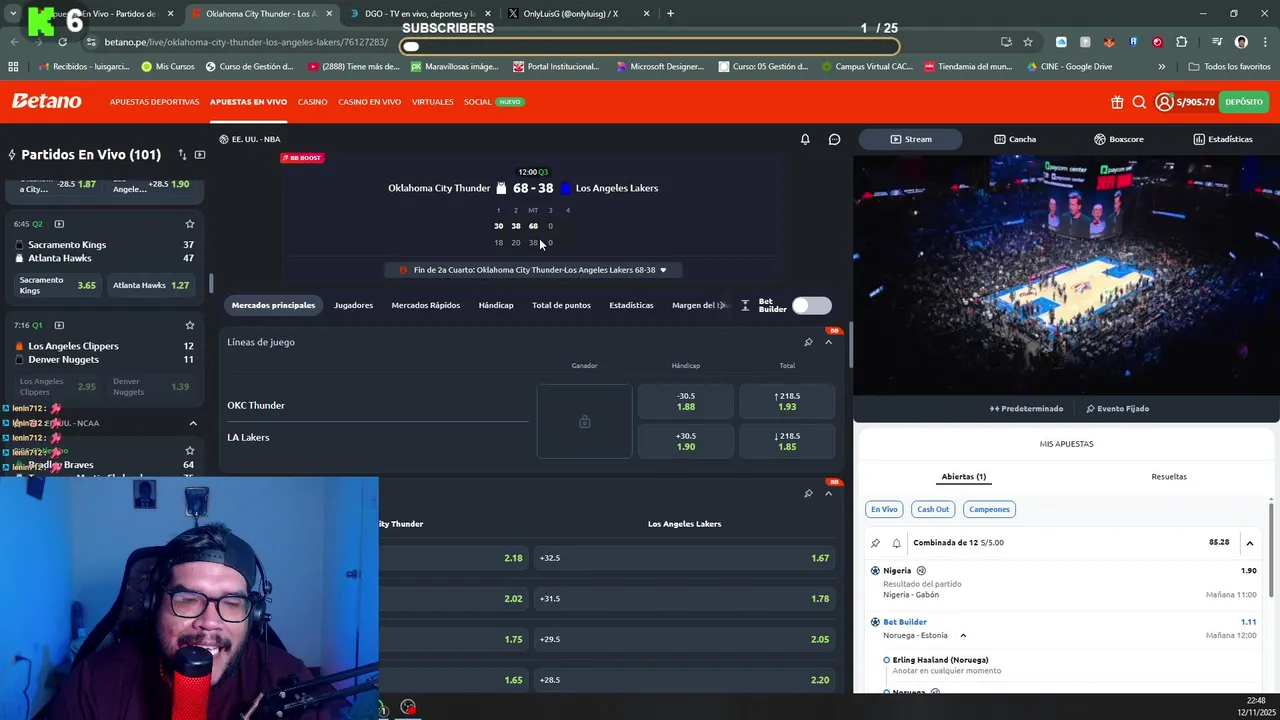Show the Resueltas bets tab
Viewport: 1280px width, 720px height.
coord(1169,477)
